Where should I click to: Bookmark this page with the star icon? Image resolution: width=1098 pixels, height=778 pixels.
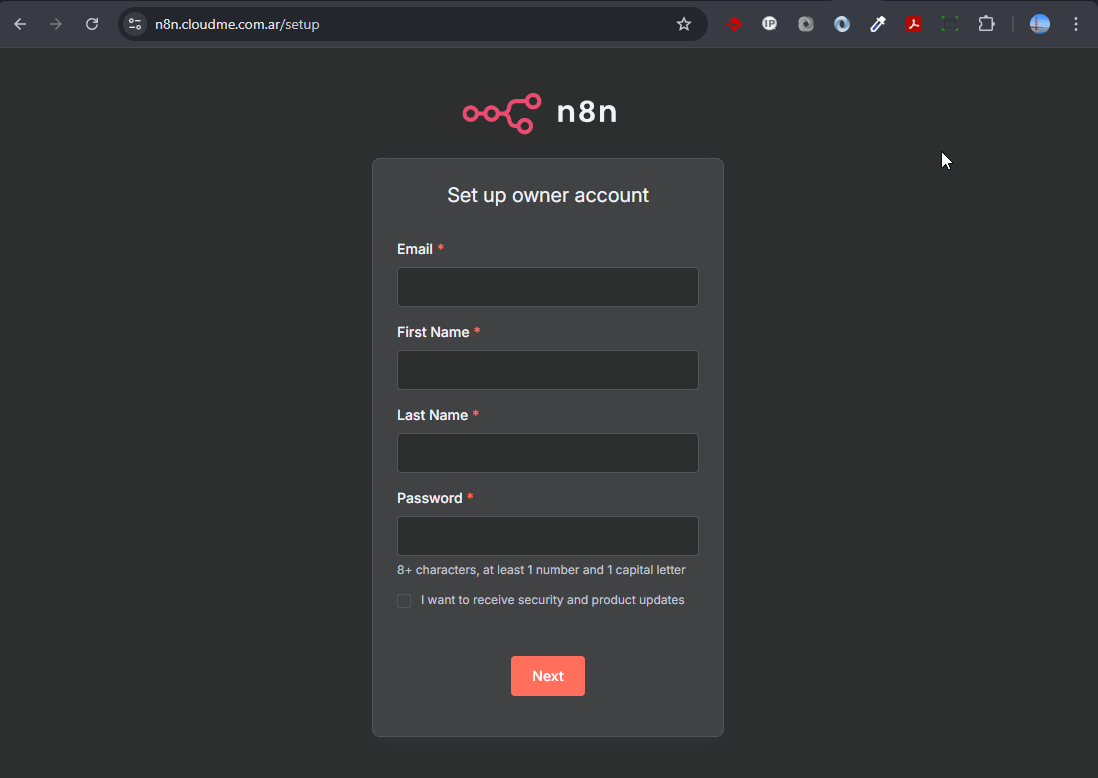click(x=684, y=24)
